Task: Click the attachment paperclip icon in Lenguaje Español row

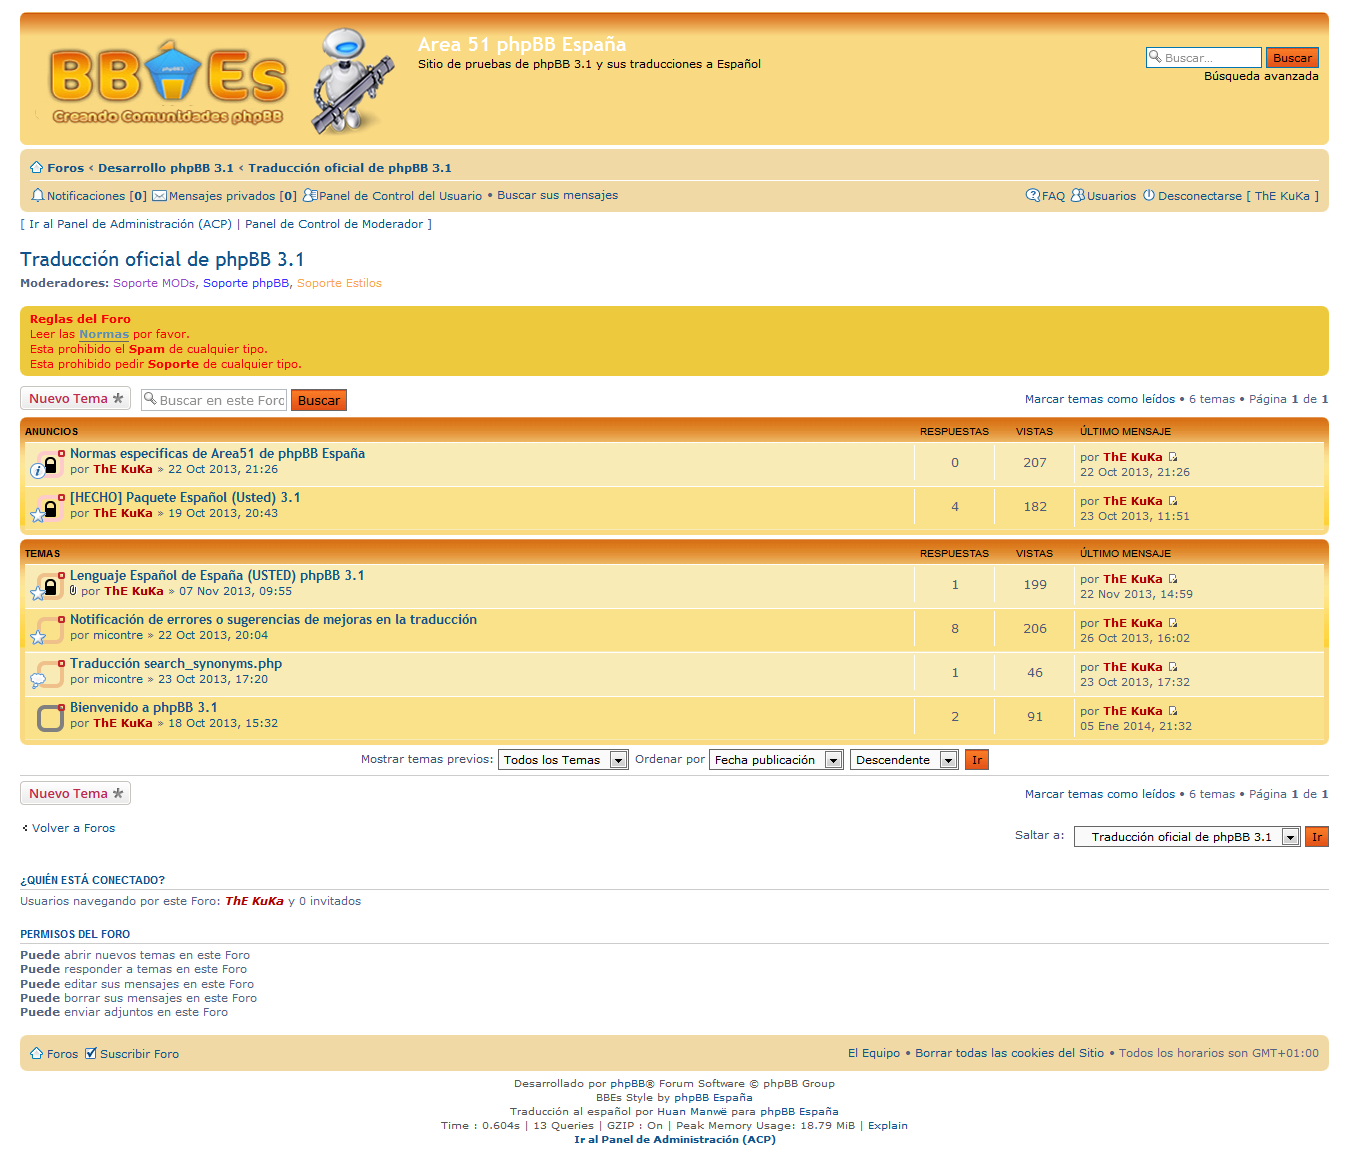Action: [73, 590]
